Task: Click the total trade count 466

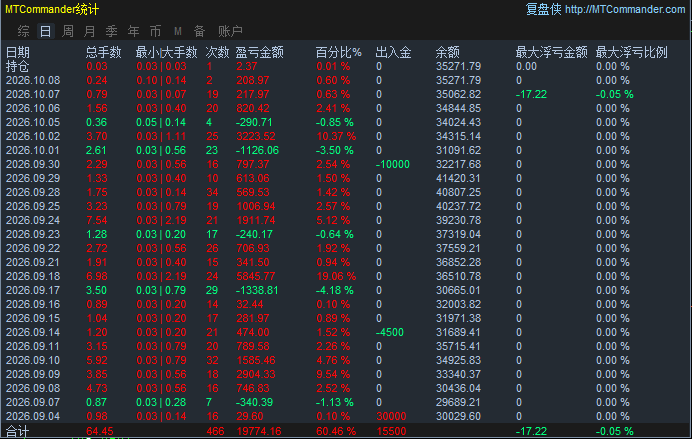Action: pyautogui.click(x=215, y=431)
